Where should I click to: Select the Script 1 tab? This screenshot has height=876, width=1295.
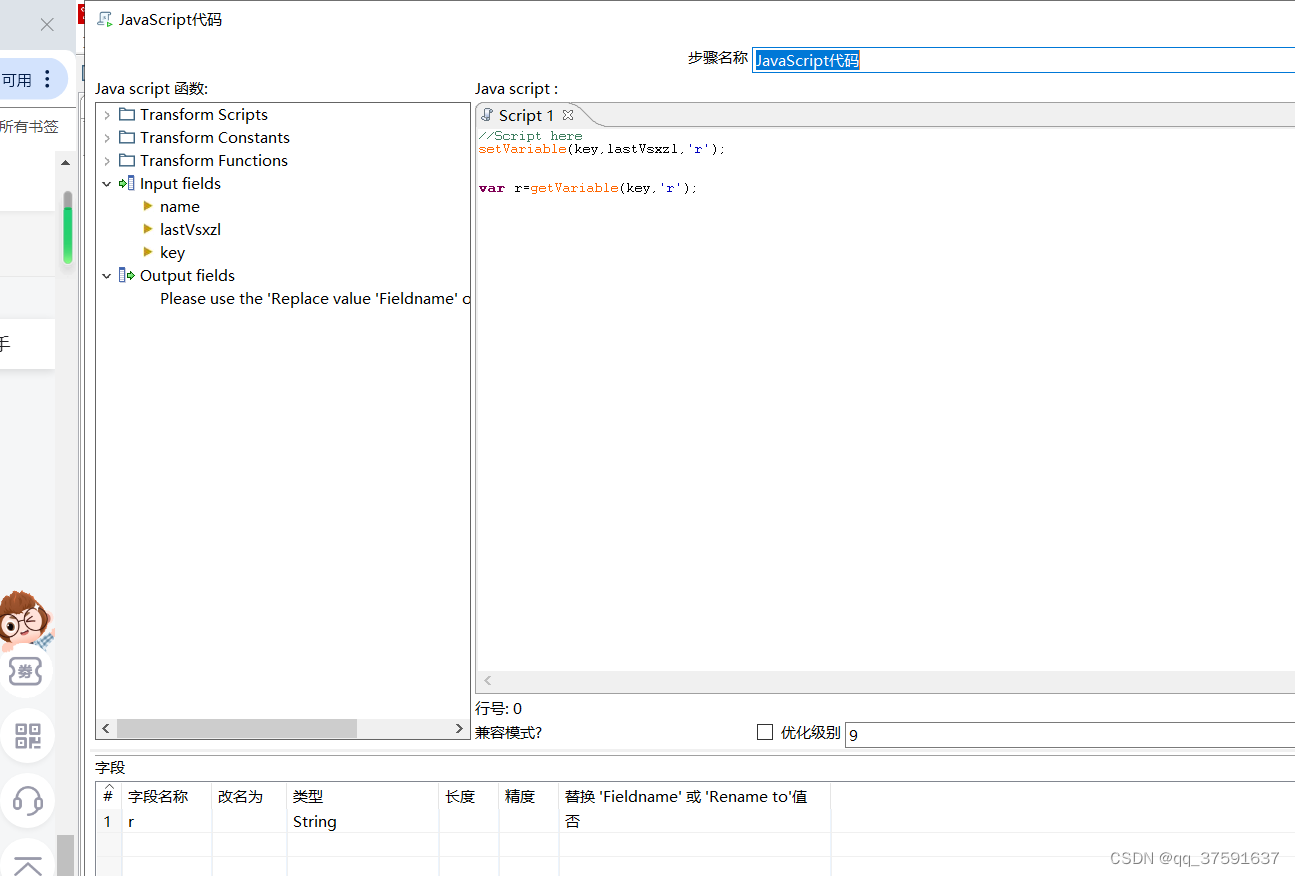[x=525, y=115]
